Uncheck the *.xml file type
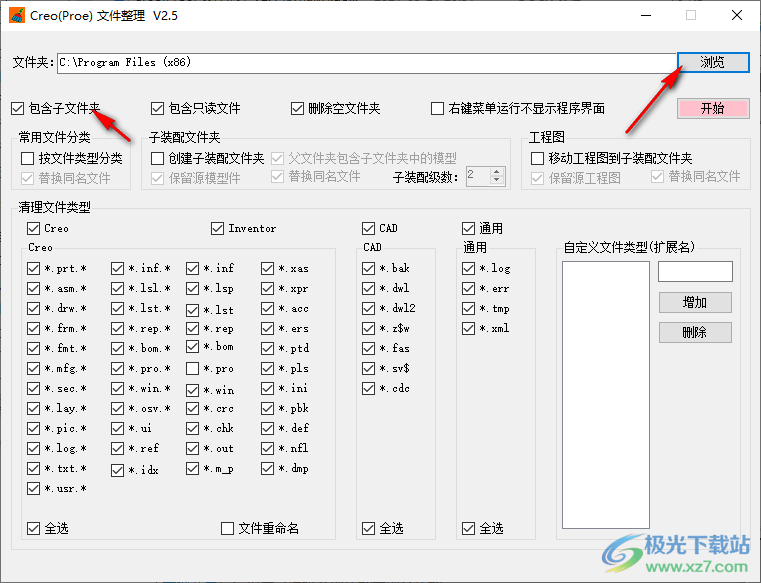Viewport: 761px width, 583px height. pyautogui.click(x=468, y=329)
